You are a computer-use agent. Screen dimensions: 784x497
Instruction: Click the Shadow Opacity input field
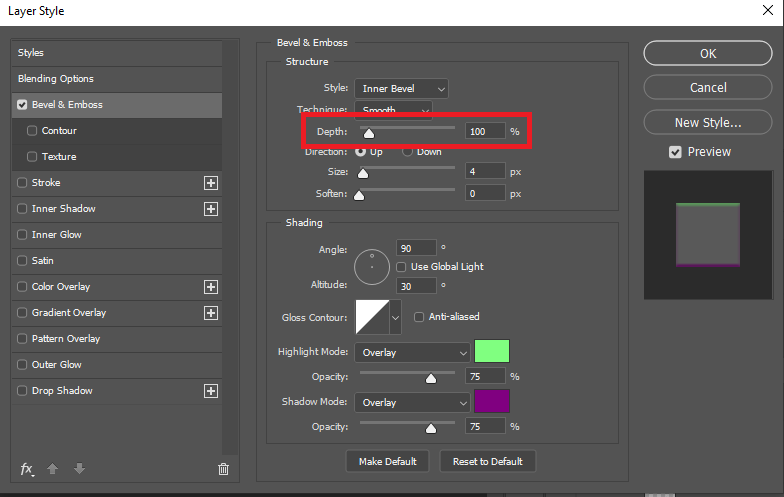point(485,426)
